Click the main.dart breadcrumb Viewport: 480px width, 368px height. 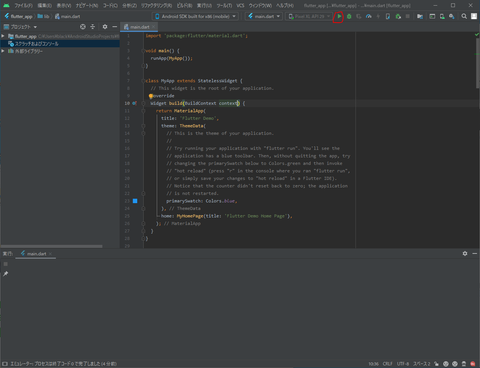pyautogui.click(x=67, y=16)
